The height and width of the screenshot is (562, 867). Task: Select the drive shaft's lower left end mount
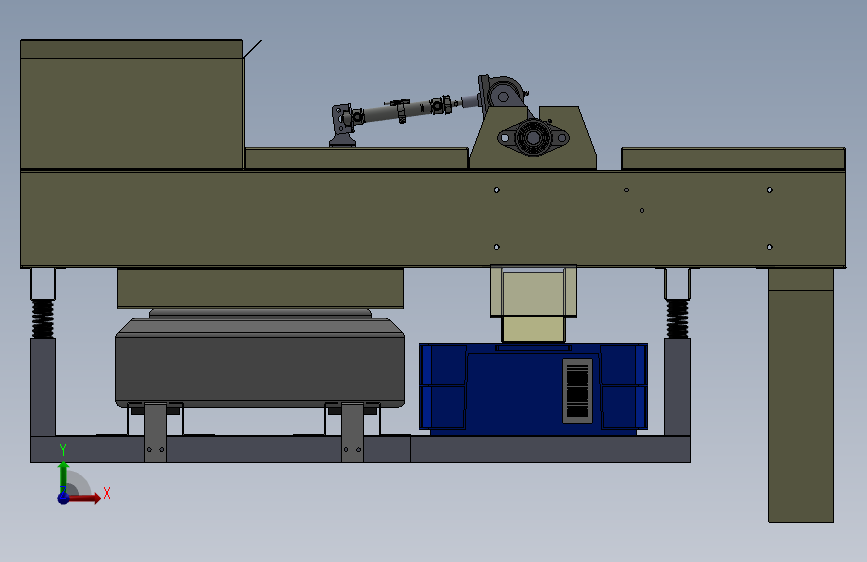pyautogui.click(x=342, y=125)
